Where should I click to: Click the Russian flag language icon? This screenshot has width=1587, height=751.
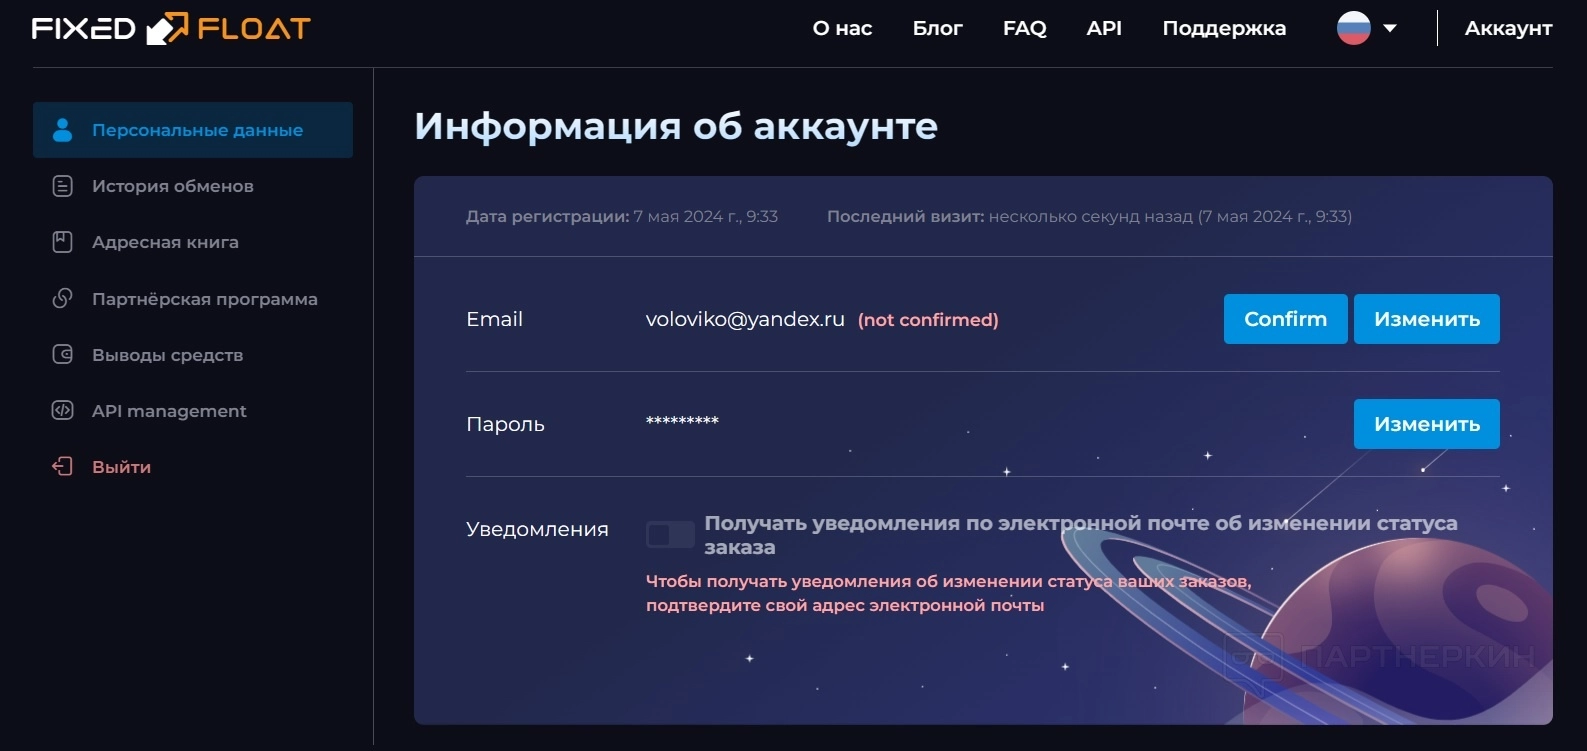[1354, 28]
